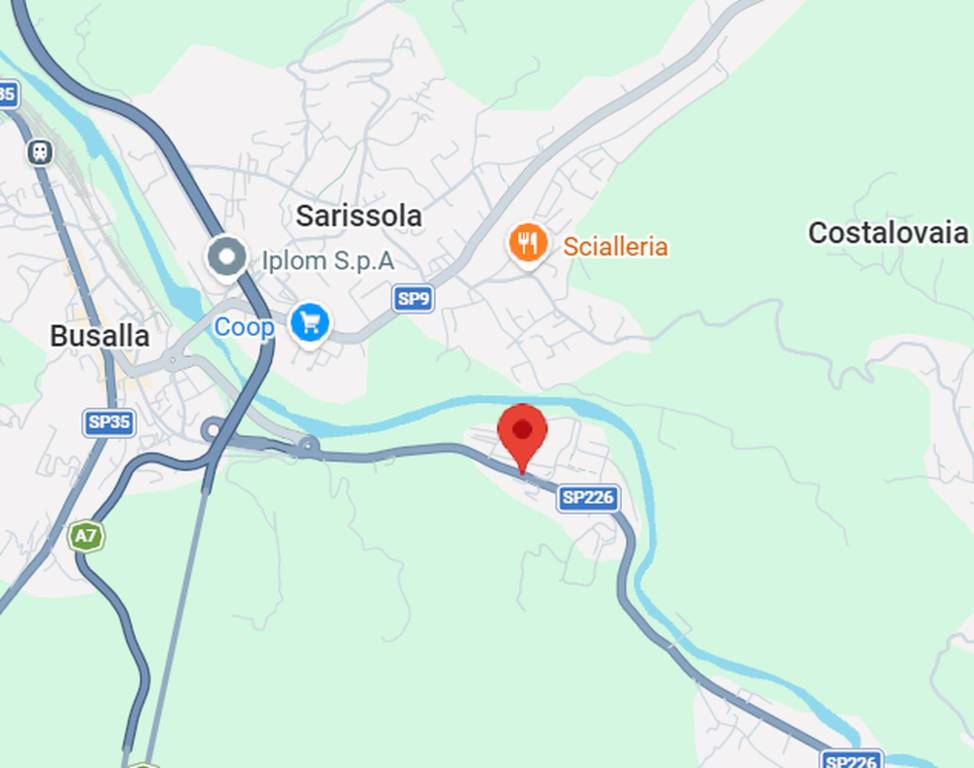Open the Scialleria restaurant fork-and-knife icon
This screenshot has height=768, width=974.
(528, 244)
